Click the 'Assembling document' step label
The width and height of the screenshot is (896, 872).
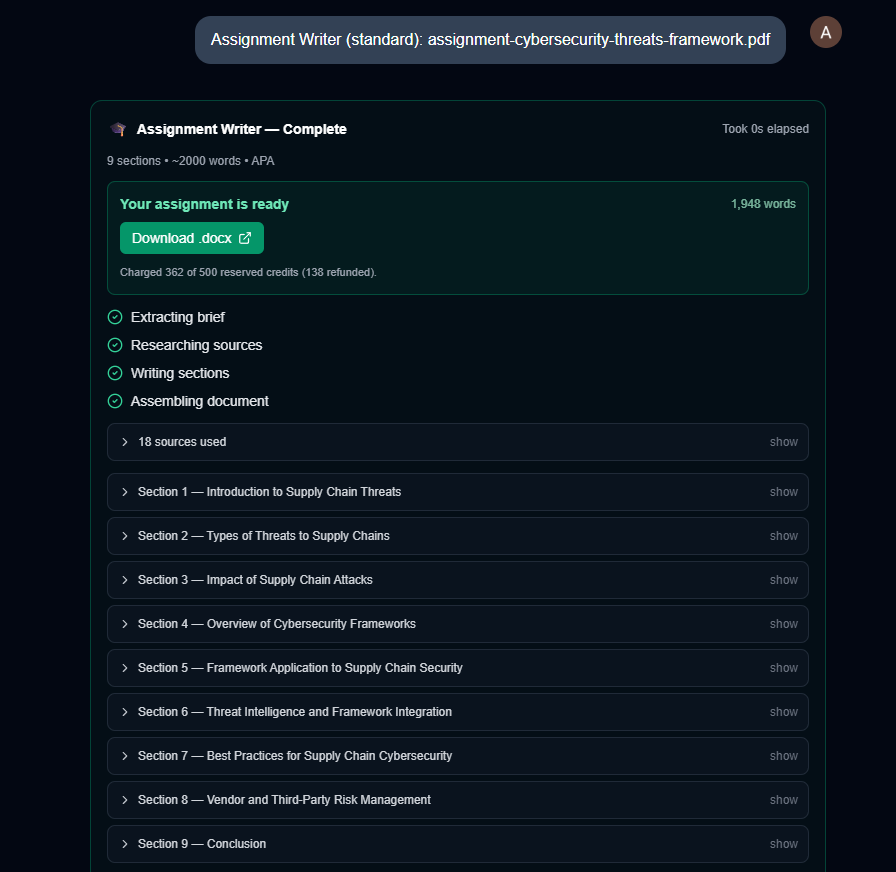199,401
